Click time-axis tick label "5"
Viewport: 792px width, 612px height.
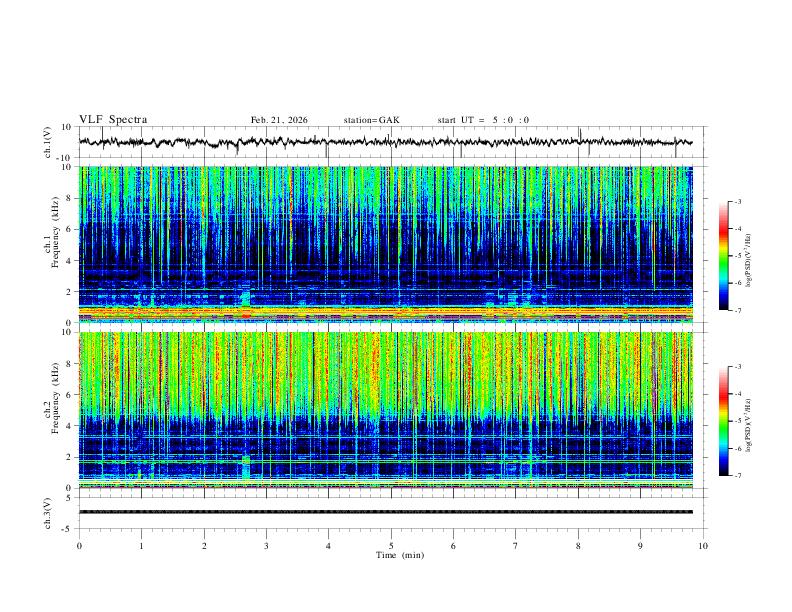pos(391,546)
